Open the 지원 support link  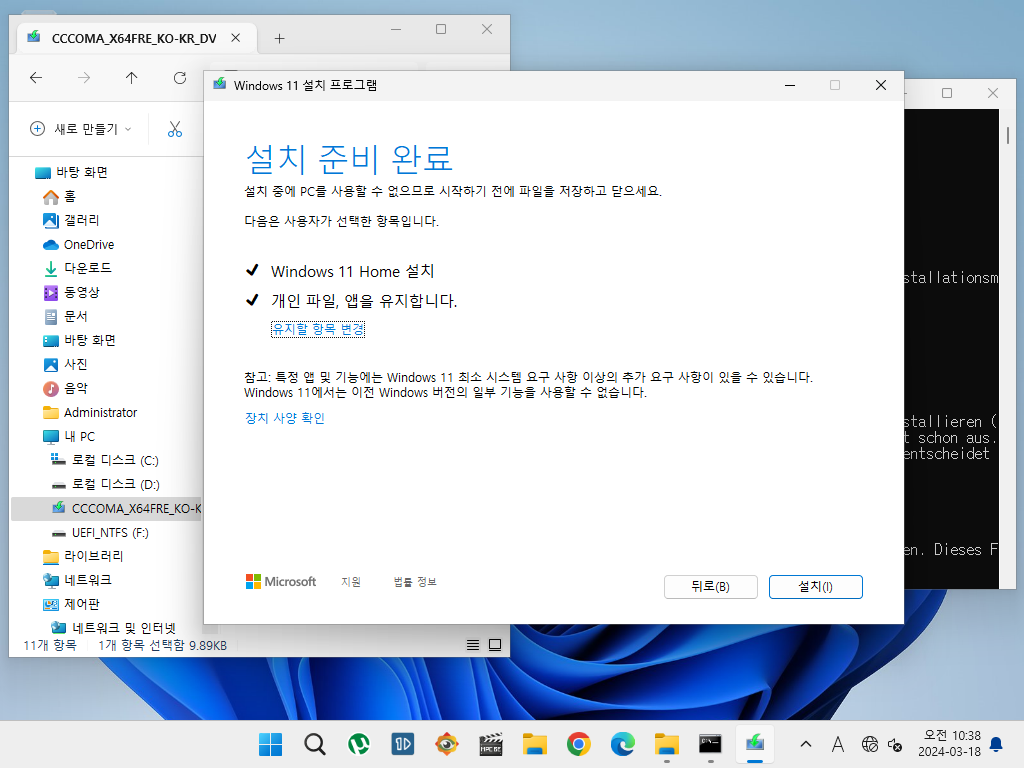[351, 581]
